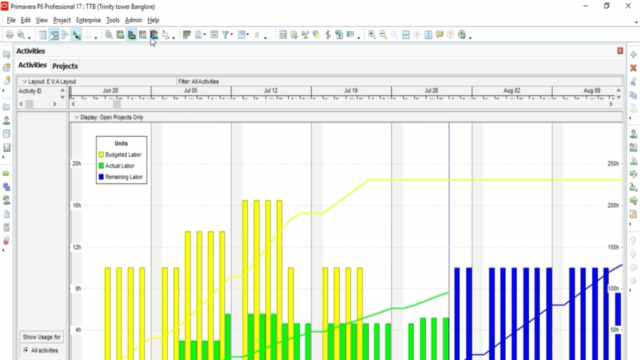Screen dimensions: 640x360
Task: Click the yellow speech bubble toolbar icon
Action: pos(439,35)
